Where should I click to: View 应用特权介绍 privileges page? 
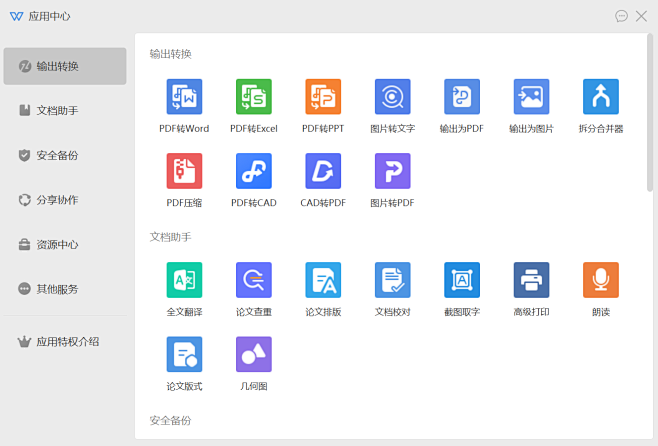pos(64,341)
